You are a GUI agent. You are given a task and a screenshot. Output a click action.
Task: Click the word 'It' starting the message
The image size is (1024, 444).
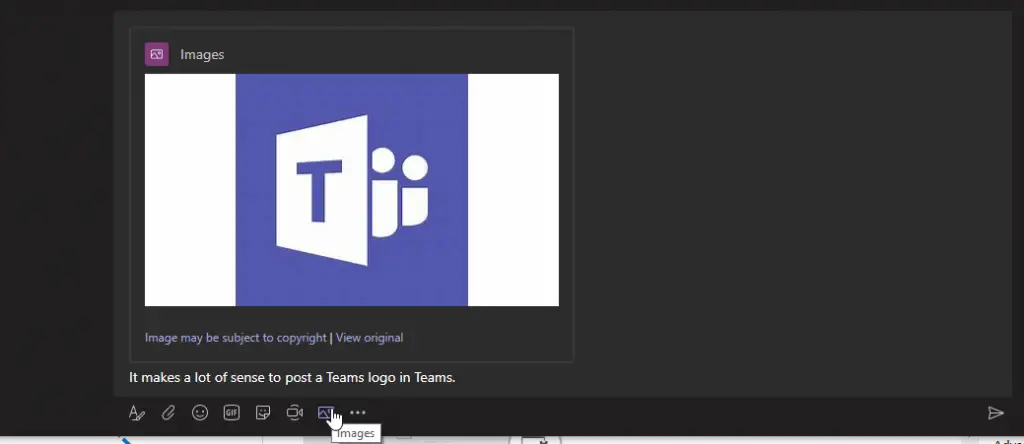pyautogui.click(x=134, y=378)
